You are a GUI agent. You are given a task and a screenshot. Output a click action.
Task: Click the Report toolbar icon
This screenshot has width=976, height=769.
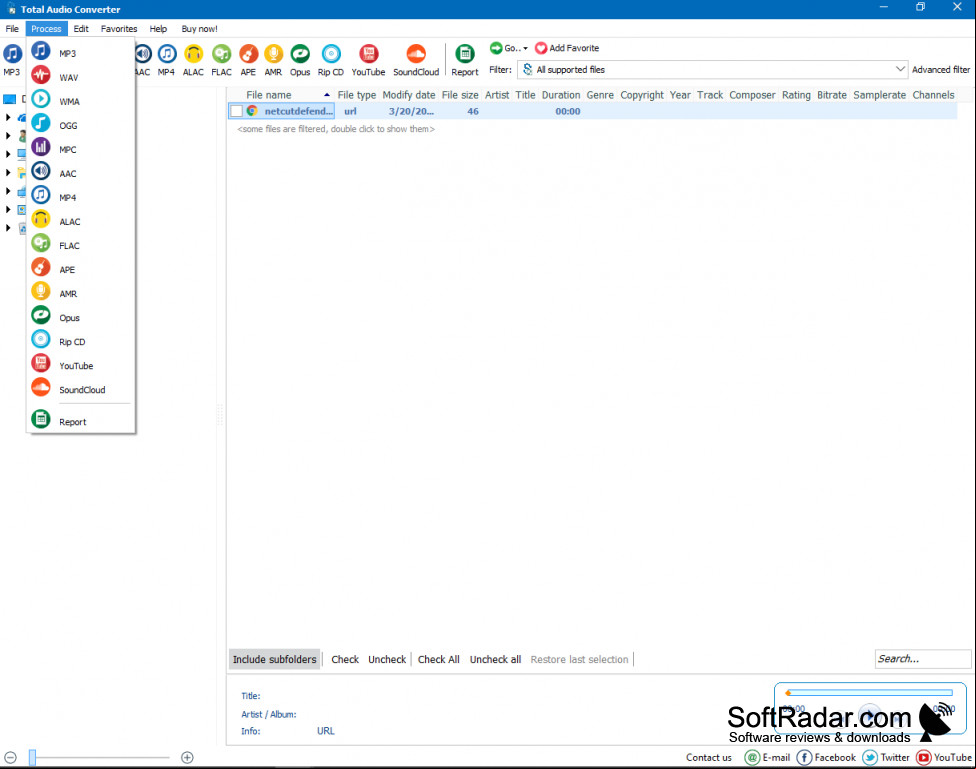click(465, 60)
